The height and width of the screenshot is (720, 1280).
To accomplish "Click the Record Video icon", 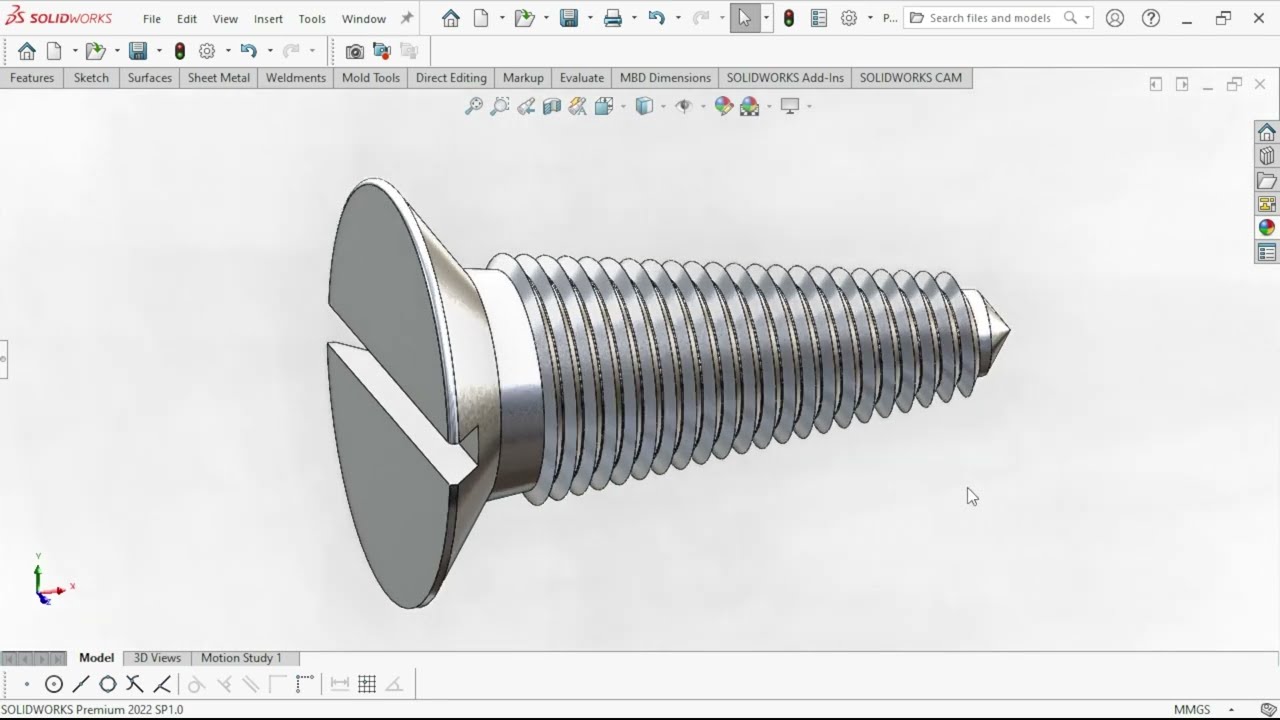I will (x=381, y=51).
